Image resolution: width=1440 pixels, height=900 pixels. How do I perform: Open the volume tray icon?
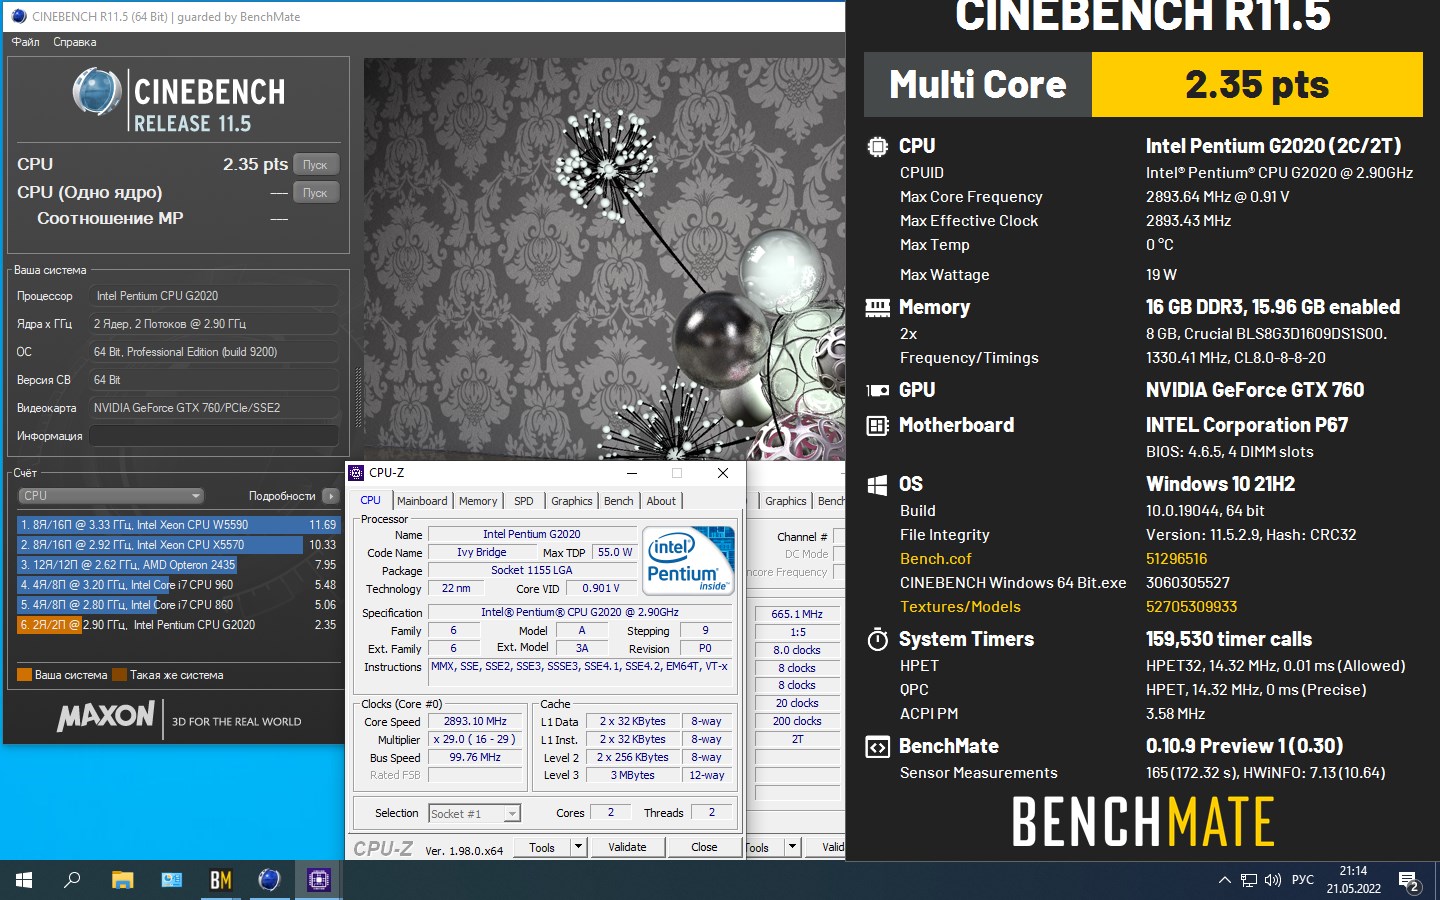1273,880
